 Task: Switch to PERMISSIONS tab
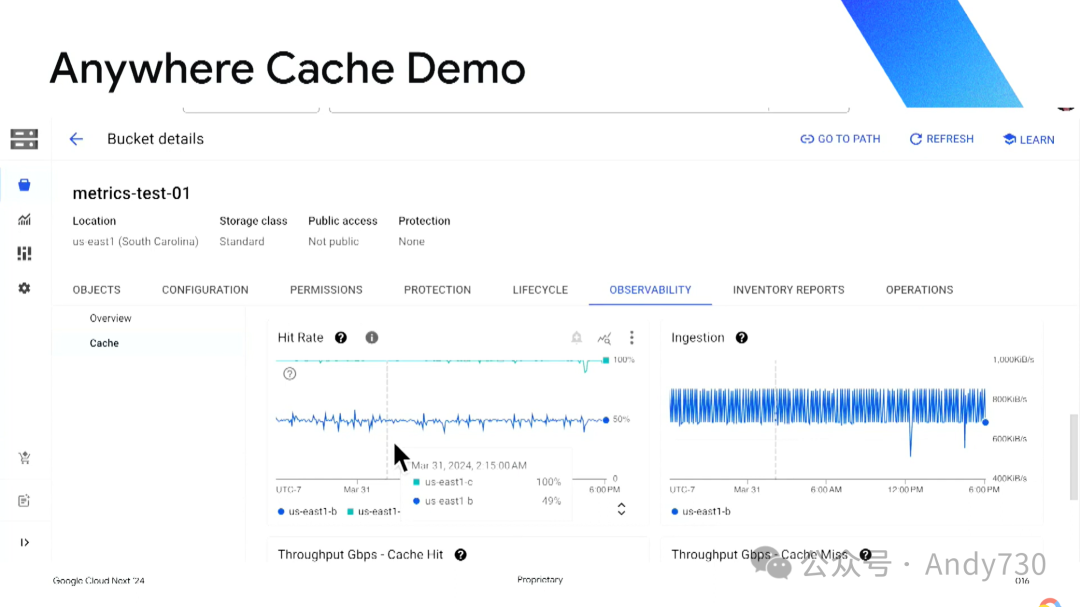[x=326, y=290]
